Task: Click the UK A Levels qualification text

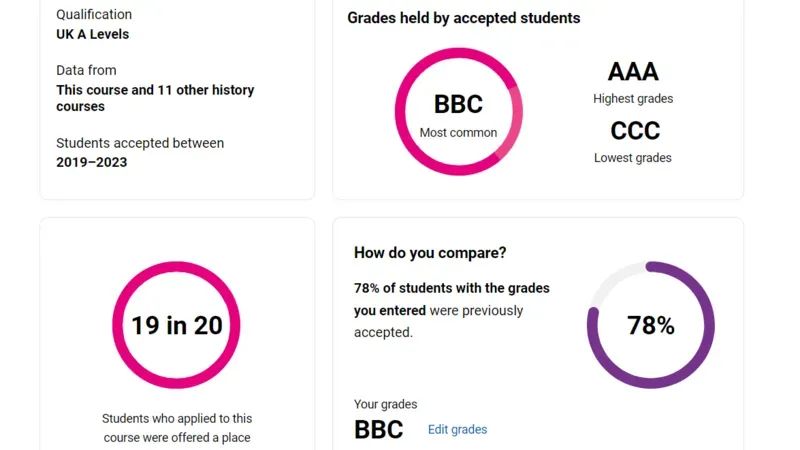Action: (92, 34)
